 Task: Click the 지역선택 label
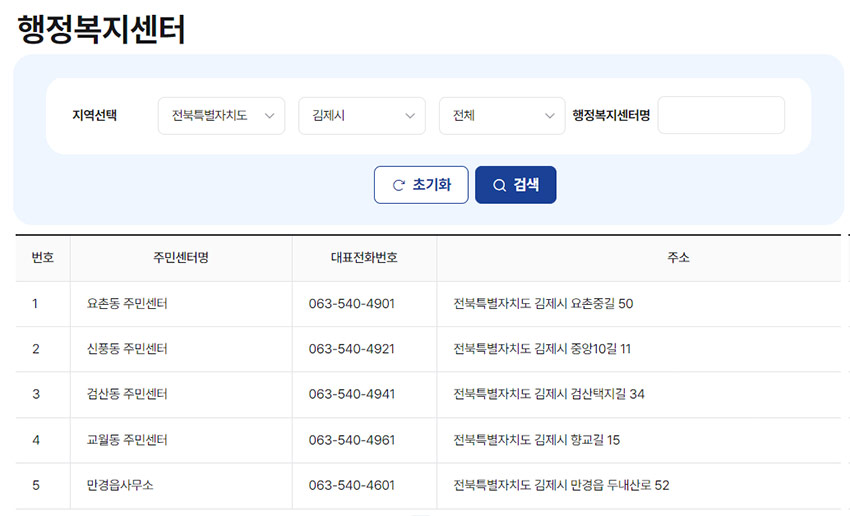point(94,115)
